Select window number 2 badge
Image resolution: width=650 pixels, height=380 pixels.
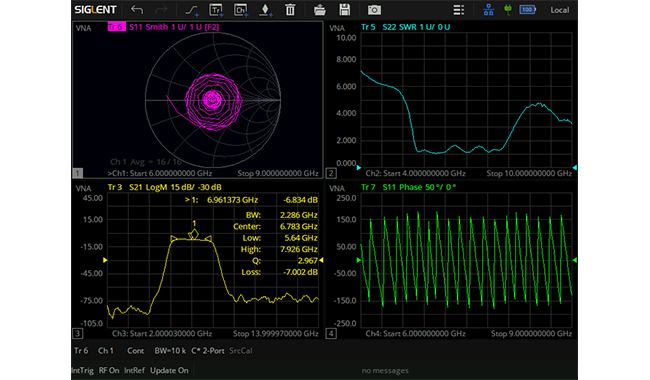[x=331, y=173]
